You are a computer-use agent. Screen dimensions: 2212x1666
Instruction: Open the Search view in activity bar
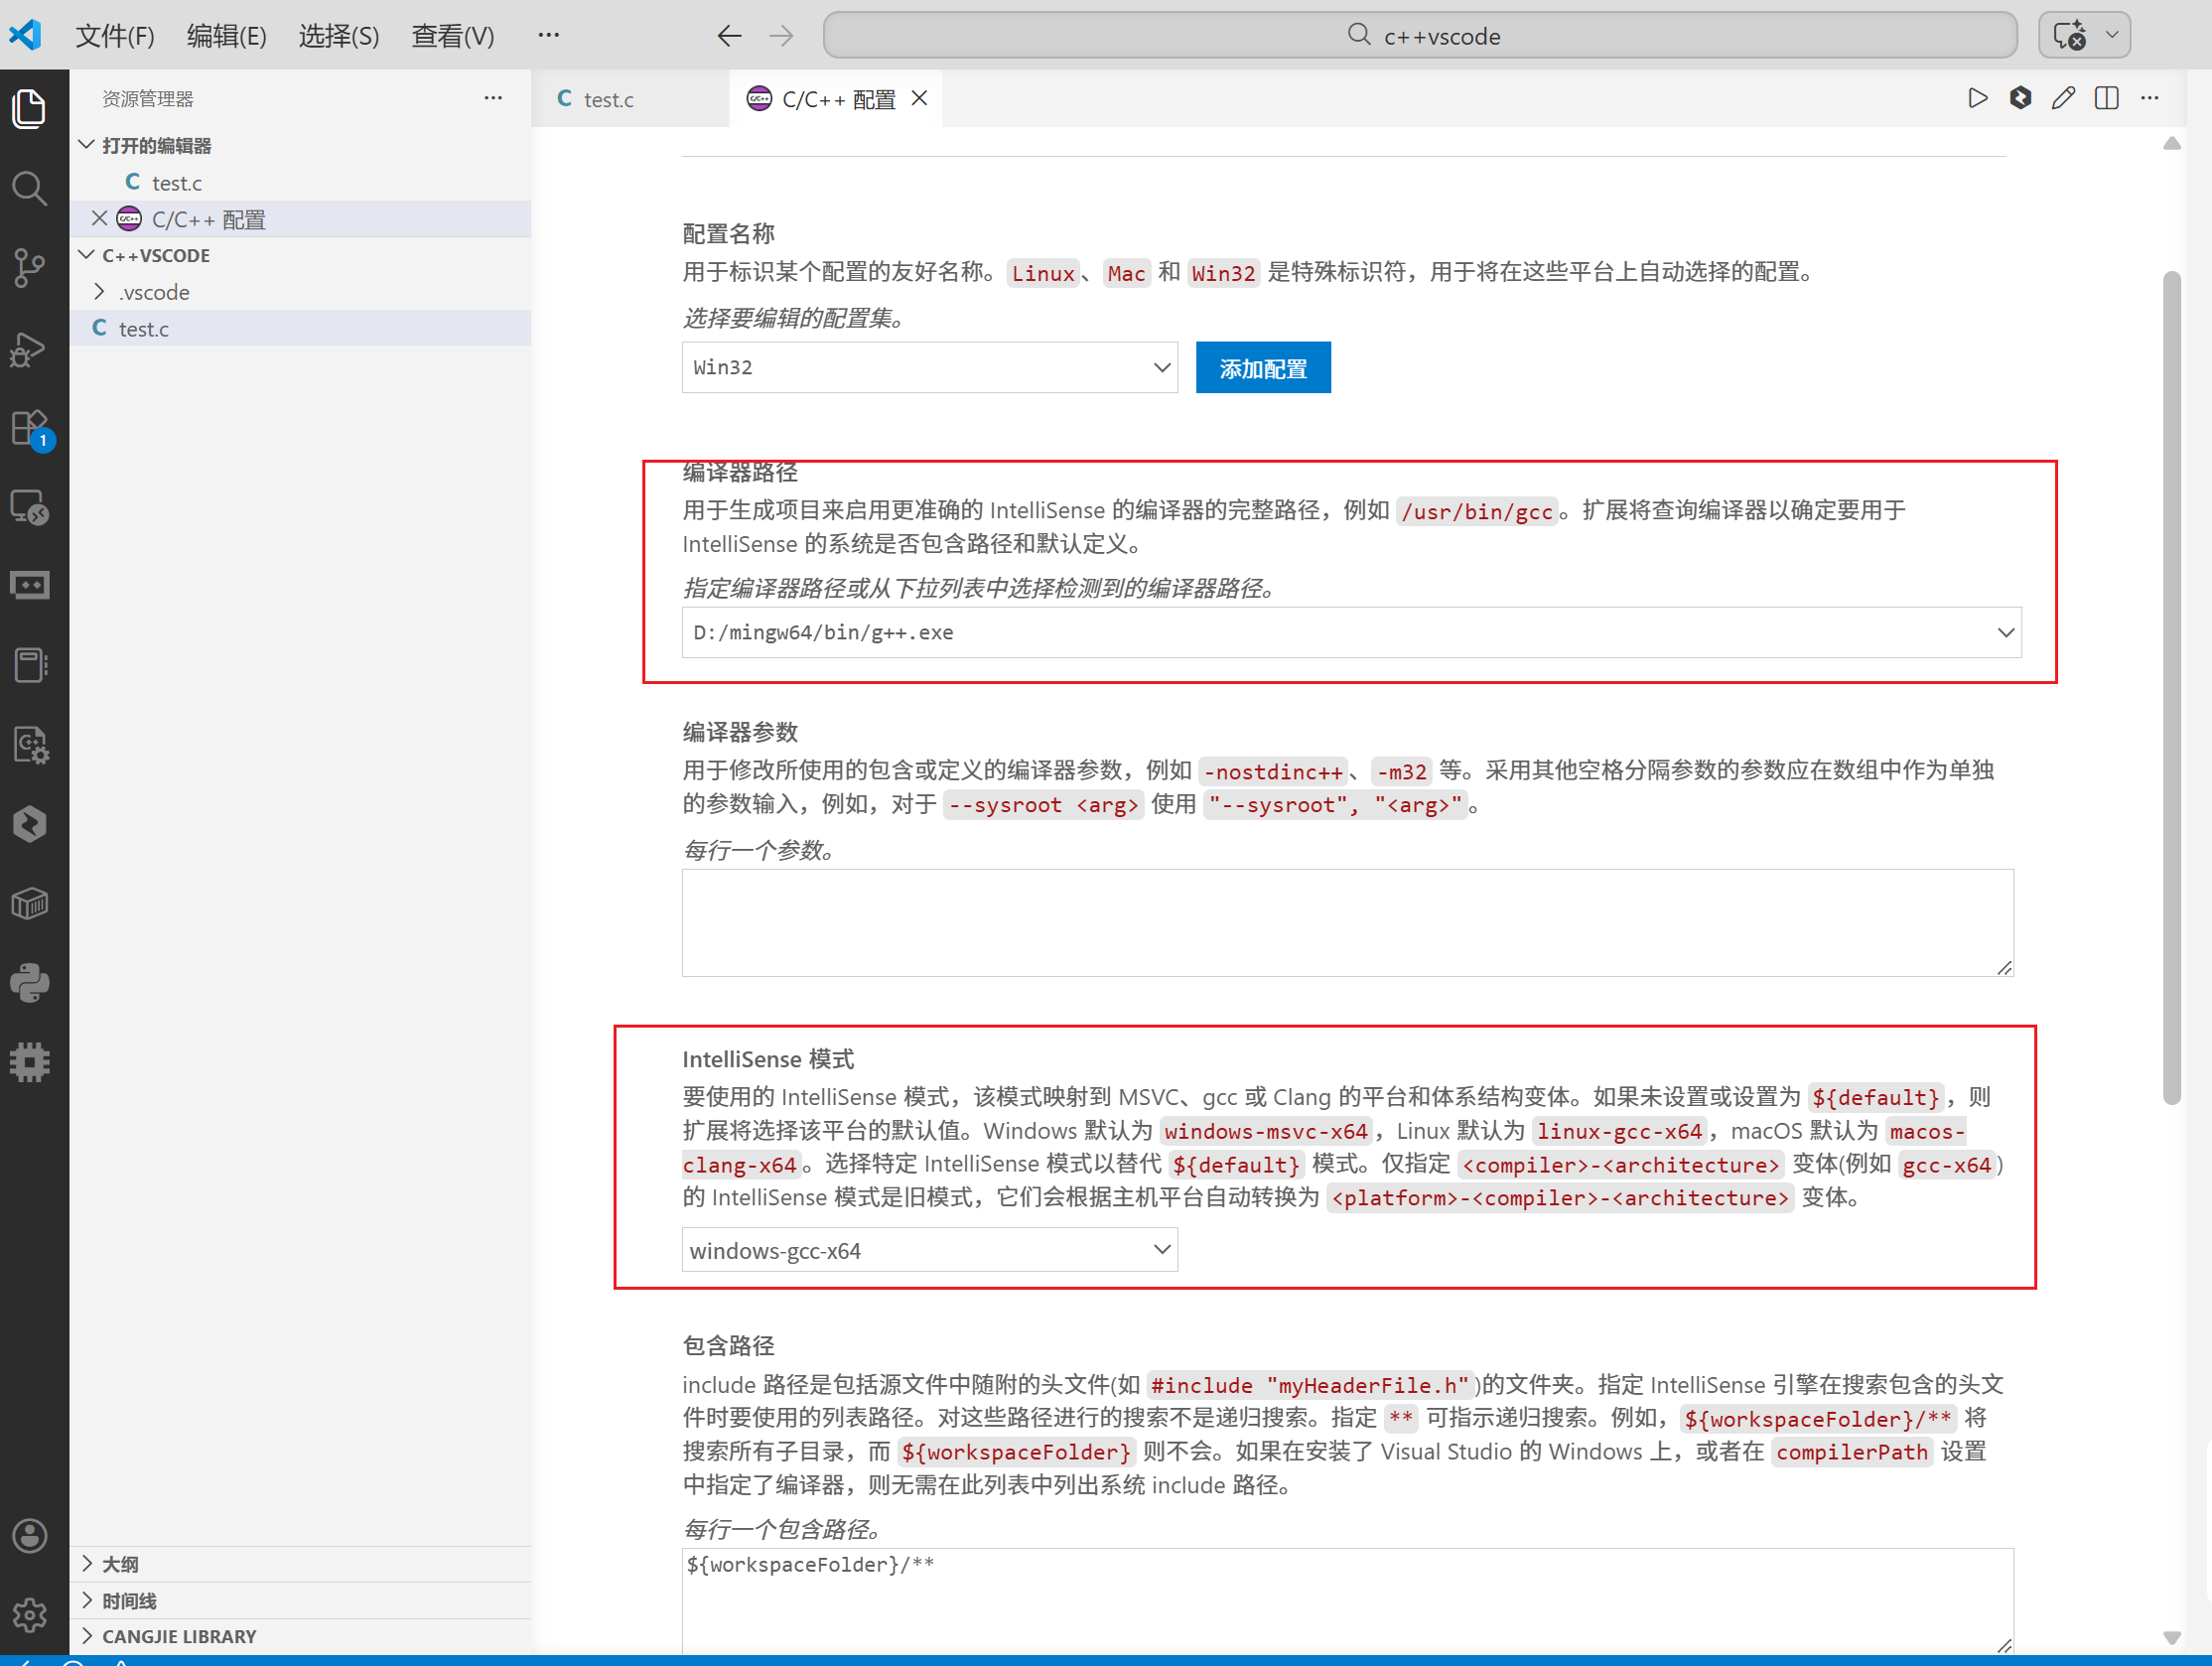pos(29,188)
